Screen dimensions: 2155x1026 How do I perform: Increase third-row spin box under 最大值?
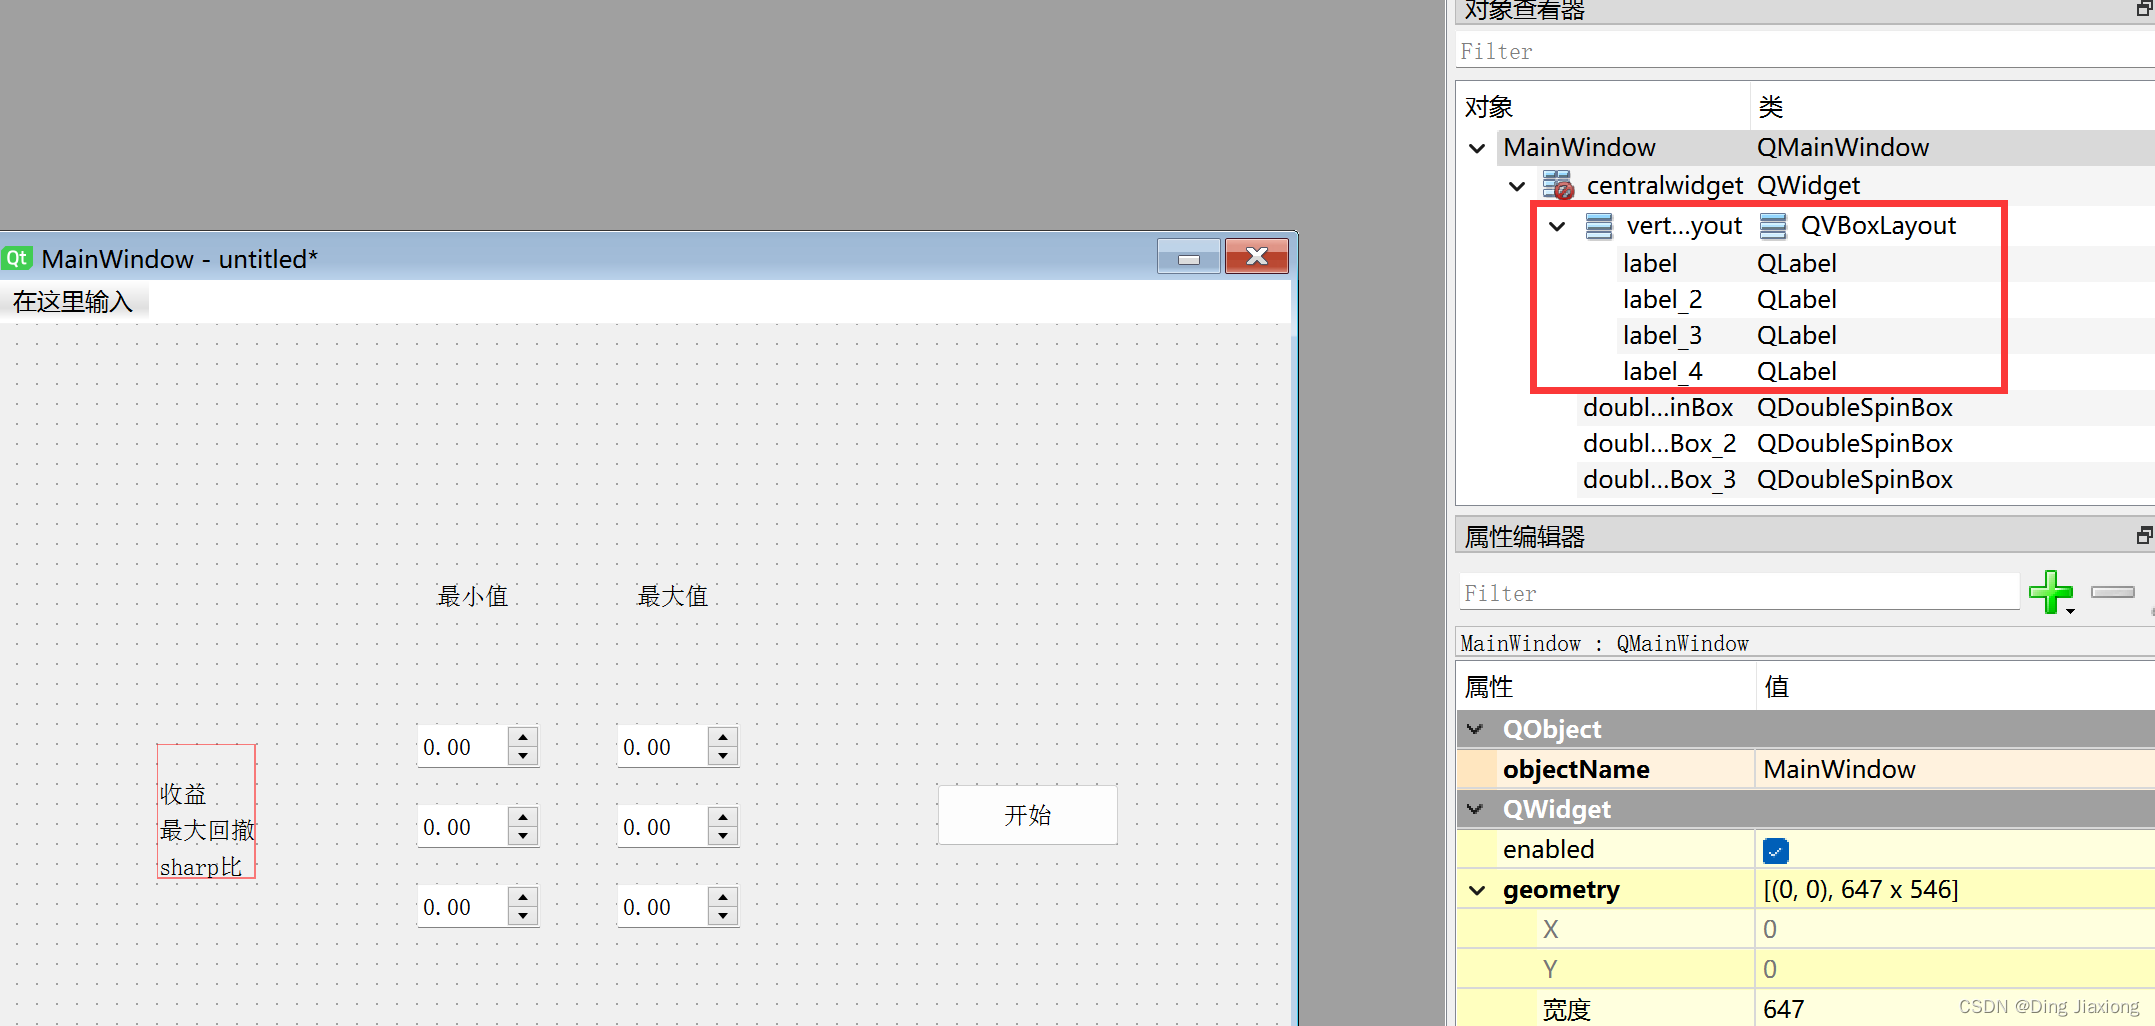point(723,897)
